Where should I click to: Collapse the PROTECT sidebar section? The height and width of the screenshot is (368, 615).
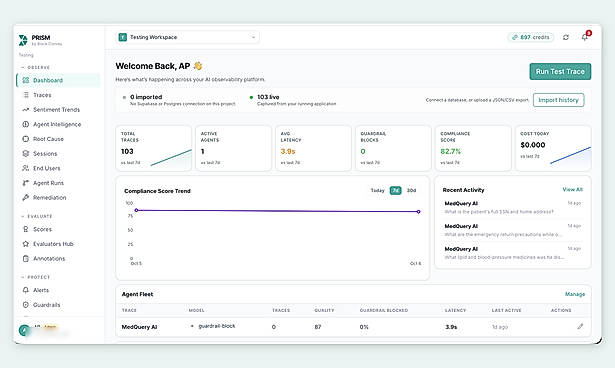pyautogui.click(x=36, y=277)
